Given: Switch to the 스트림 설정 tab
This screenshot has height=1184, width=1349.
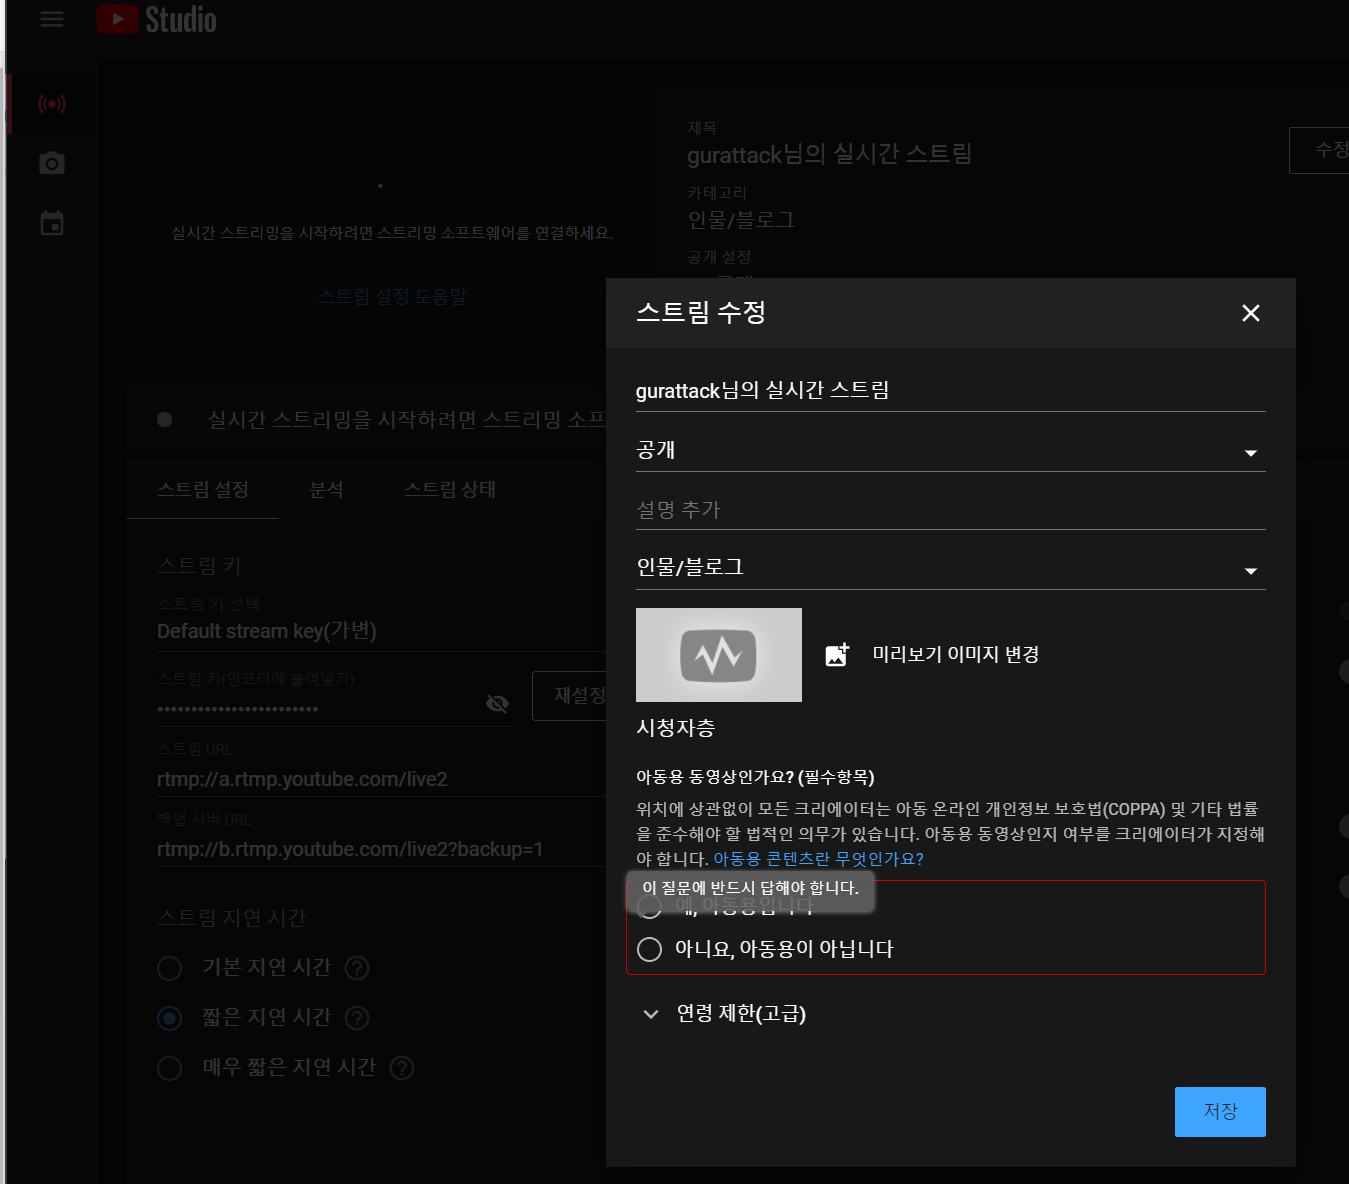Looking at the screenshot, I should tap(203, 489).
